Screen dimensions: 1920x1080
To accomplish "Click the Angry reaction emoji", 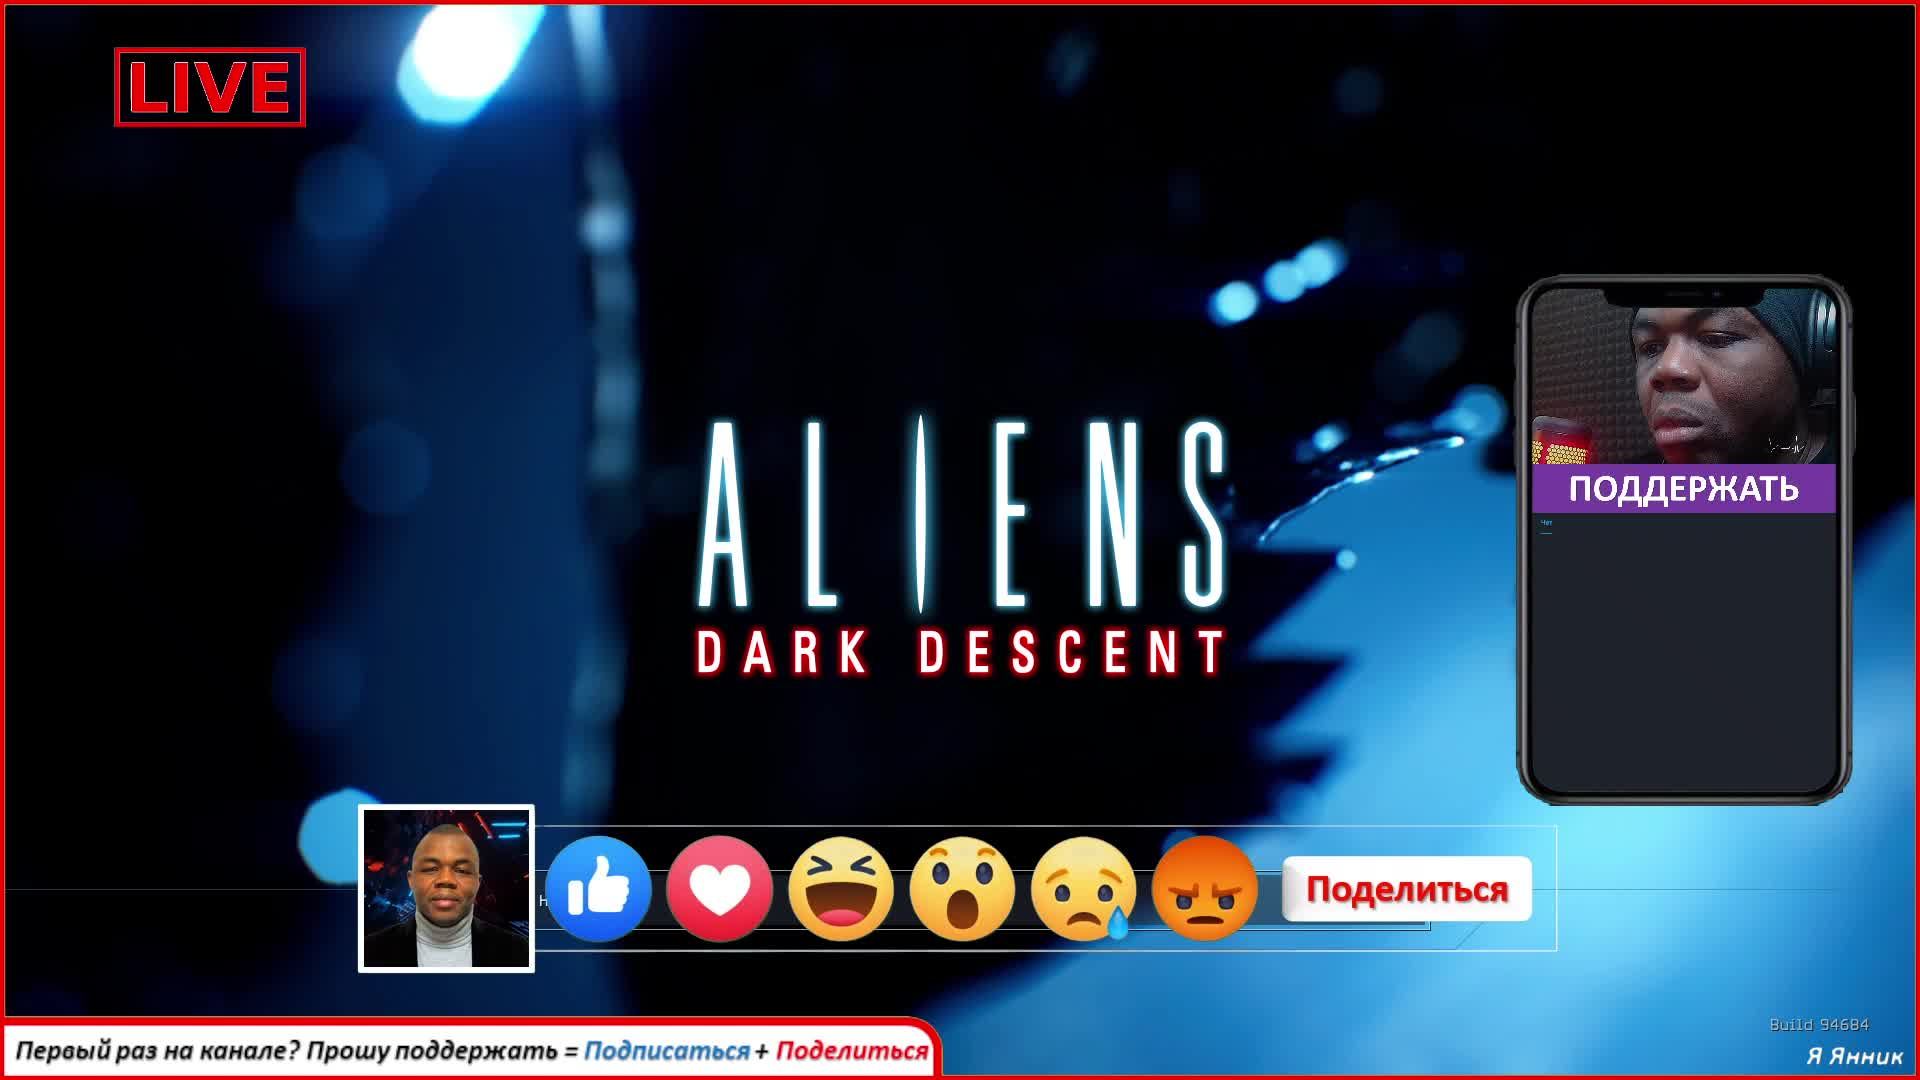I will tap(1204, 889).
